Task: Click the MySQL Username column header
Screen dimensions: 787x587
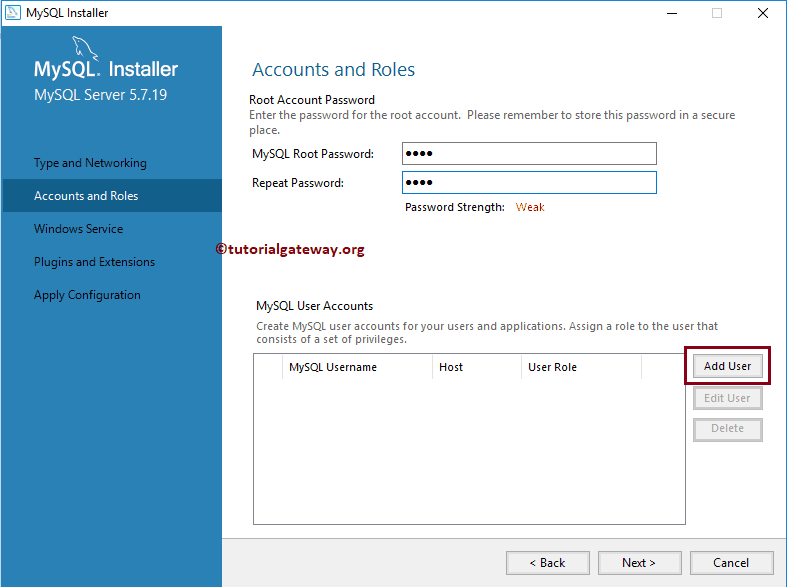Action: point(357,367)
